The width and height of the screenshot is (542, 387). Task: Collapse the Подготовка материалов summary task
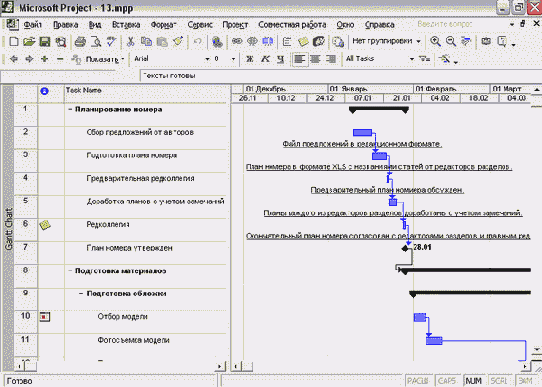[70, 271]
